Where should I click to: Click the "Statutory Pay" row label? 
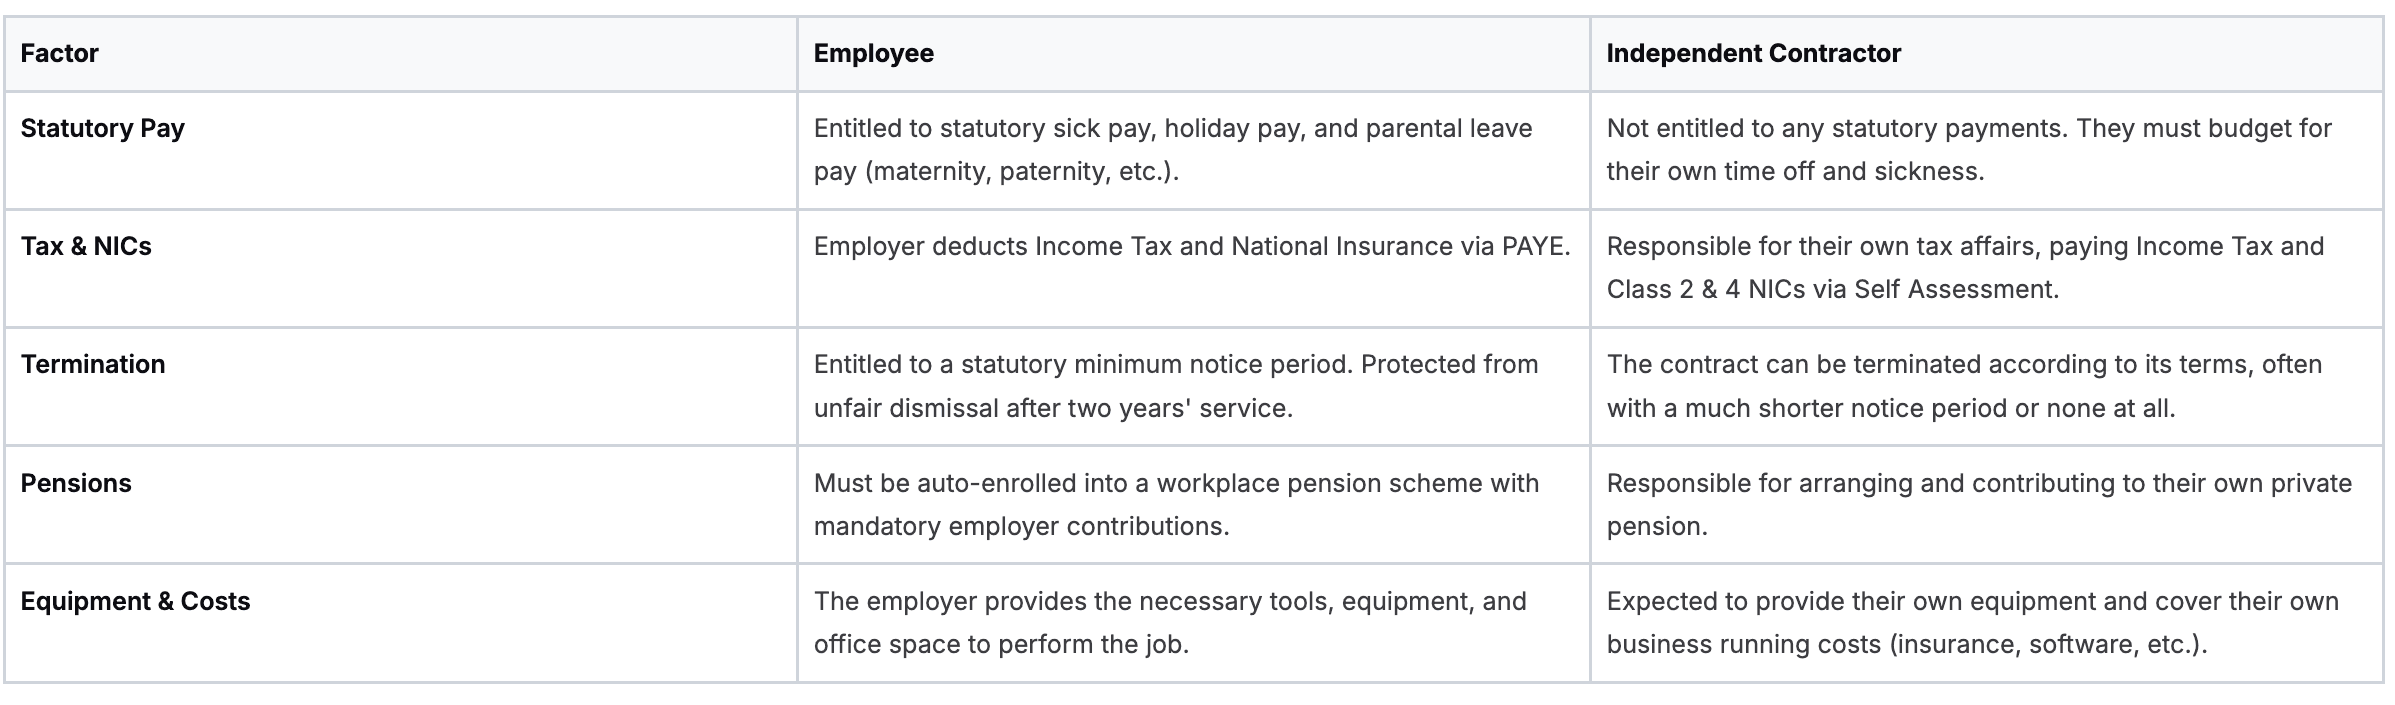point(103,129)
